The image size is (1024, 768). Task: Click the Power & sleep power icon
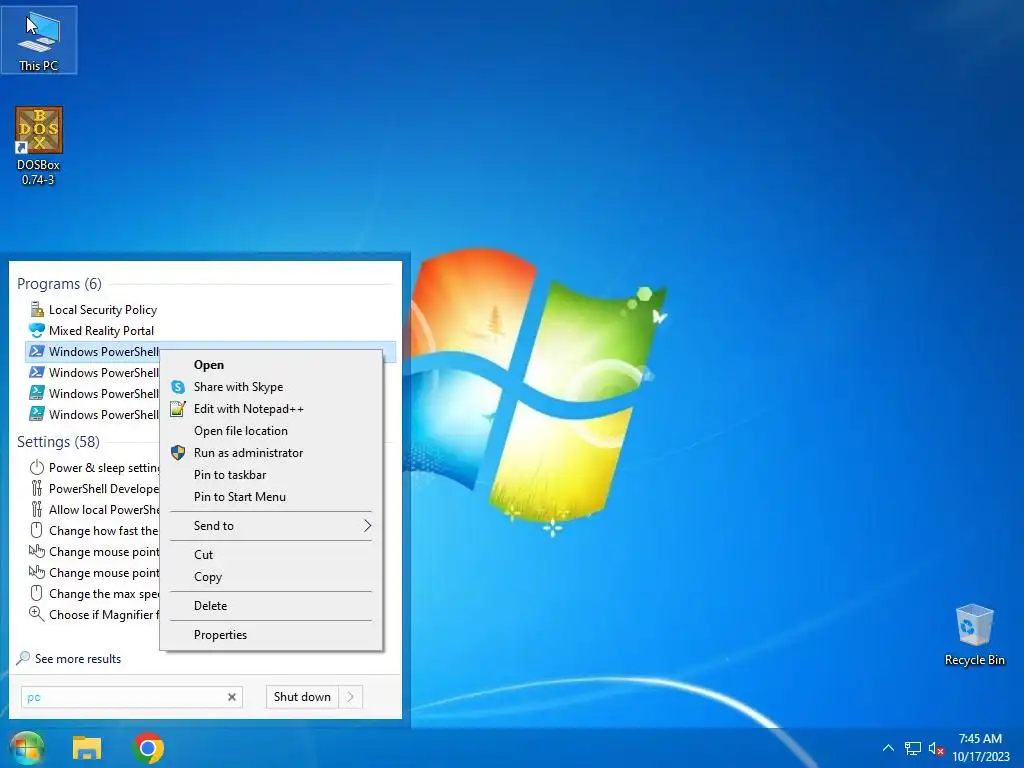(x=37, y=468)
